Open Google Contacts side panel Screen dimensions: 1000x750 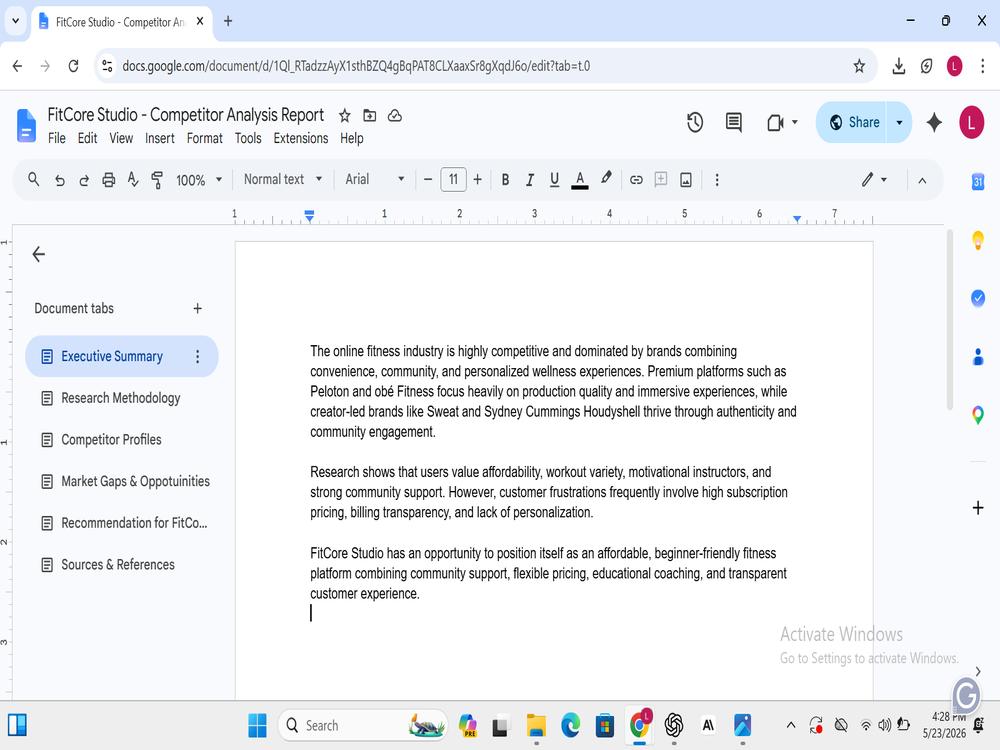coord(978,357)
